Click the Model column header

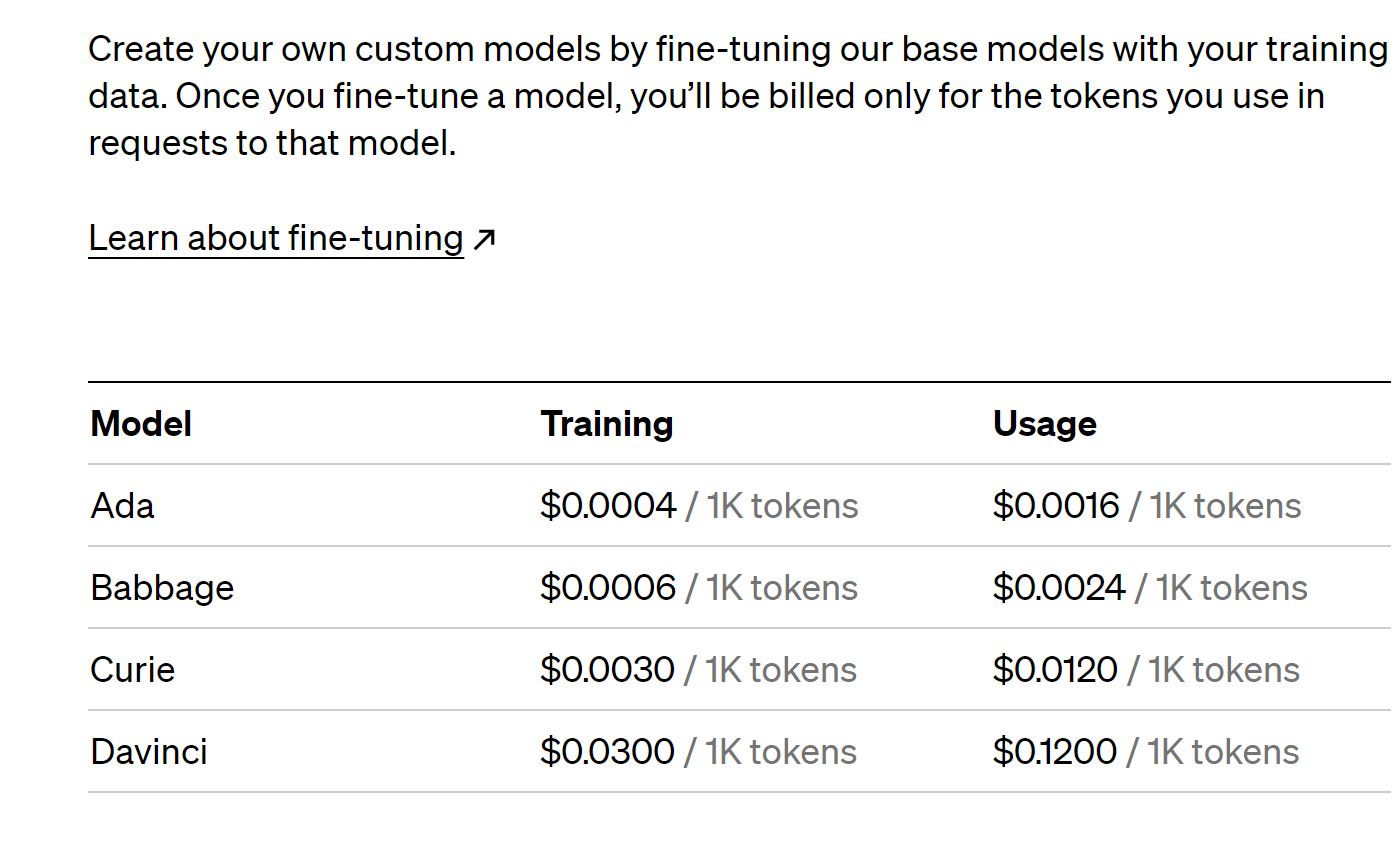(x=141, y=424)
